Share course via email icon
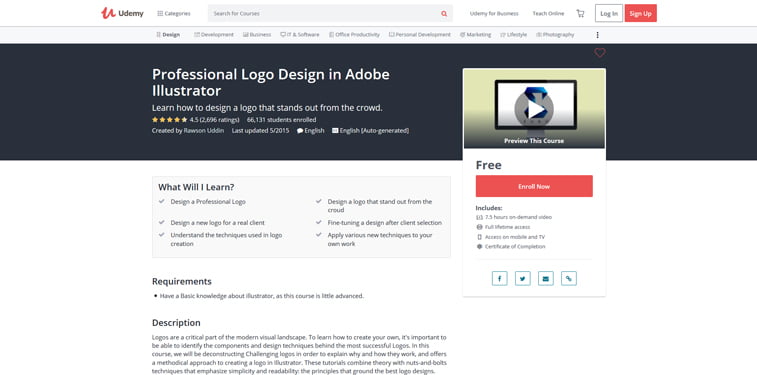This screenshot has height=375, width=757. click(x=546, y=278)
